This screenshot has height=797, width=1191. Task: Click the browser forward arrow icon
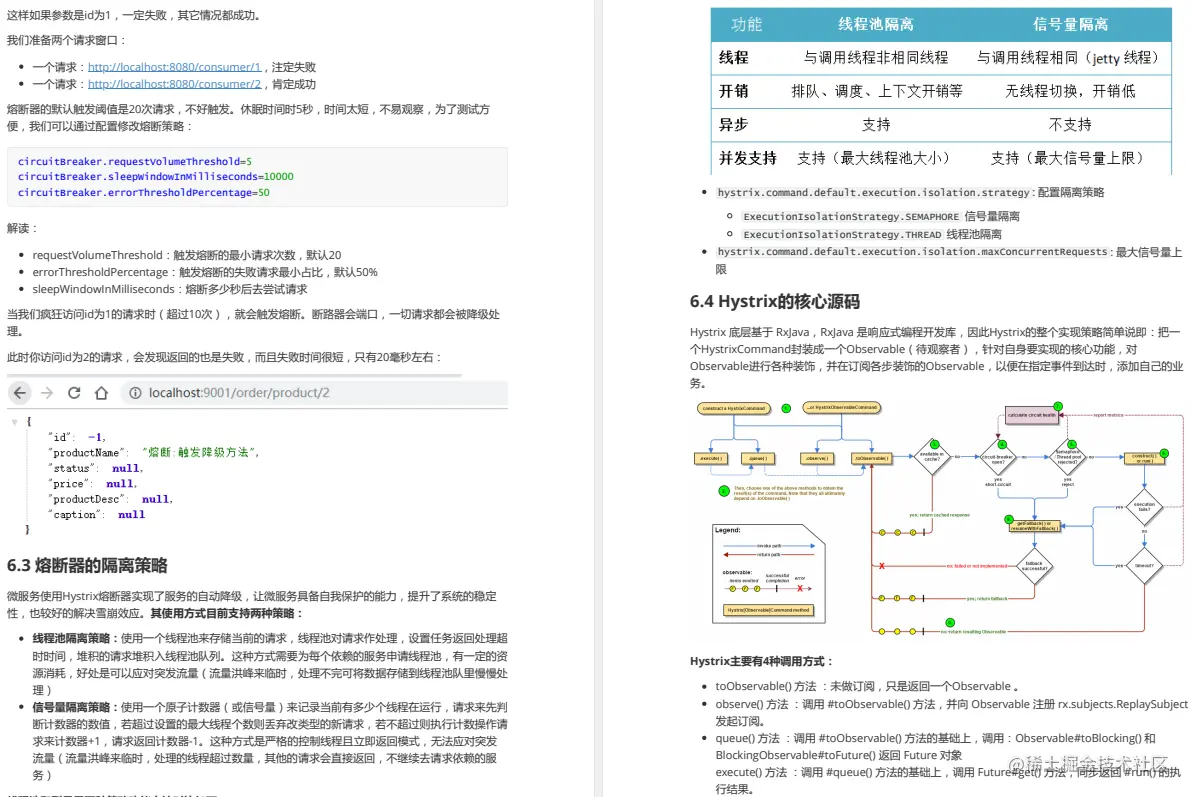pyautogui.click(x=47, y=393)
